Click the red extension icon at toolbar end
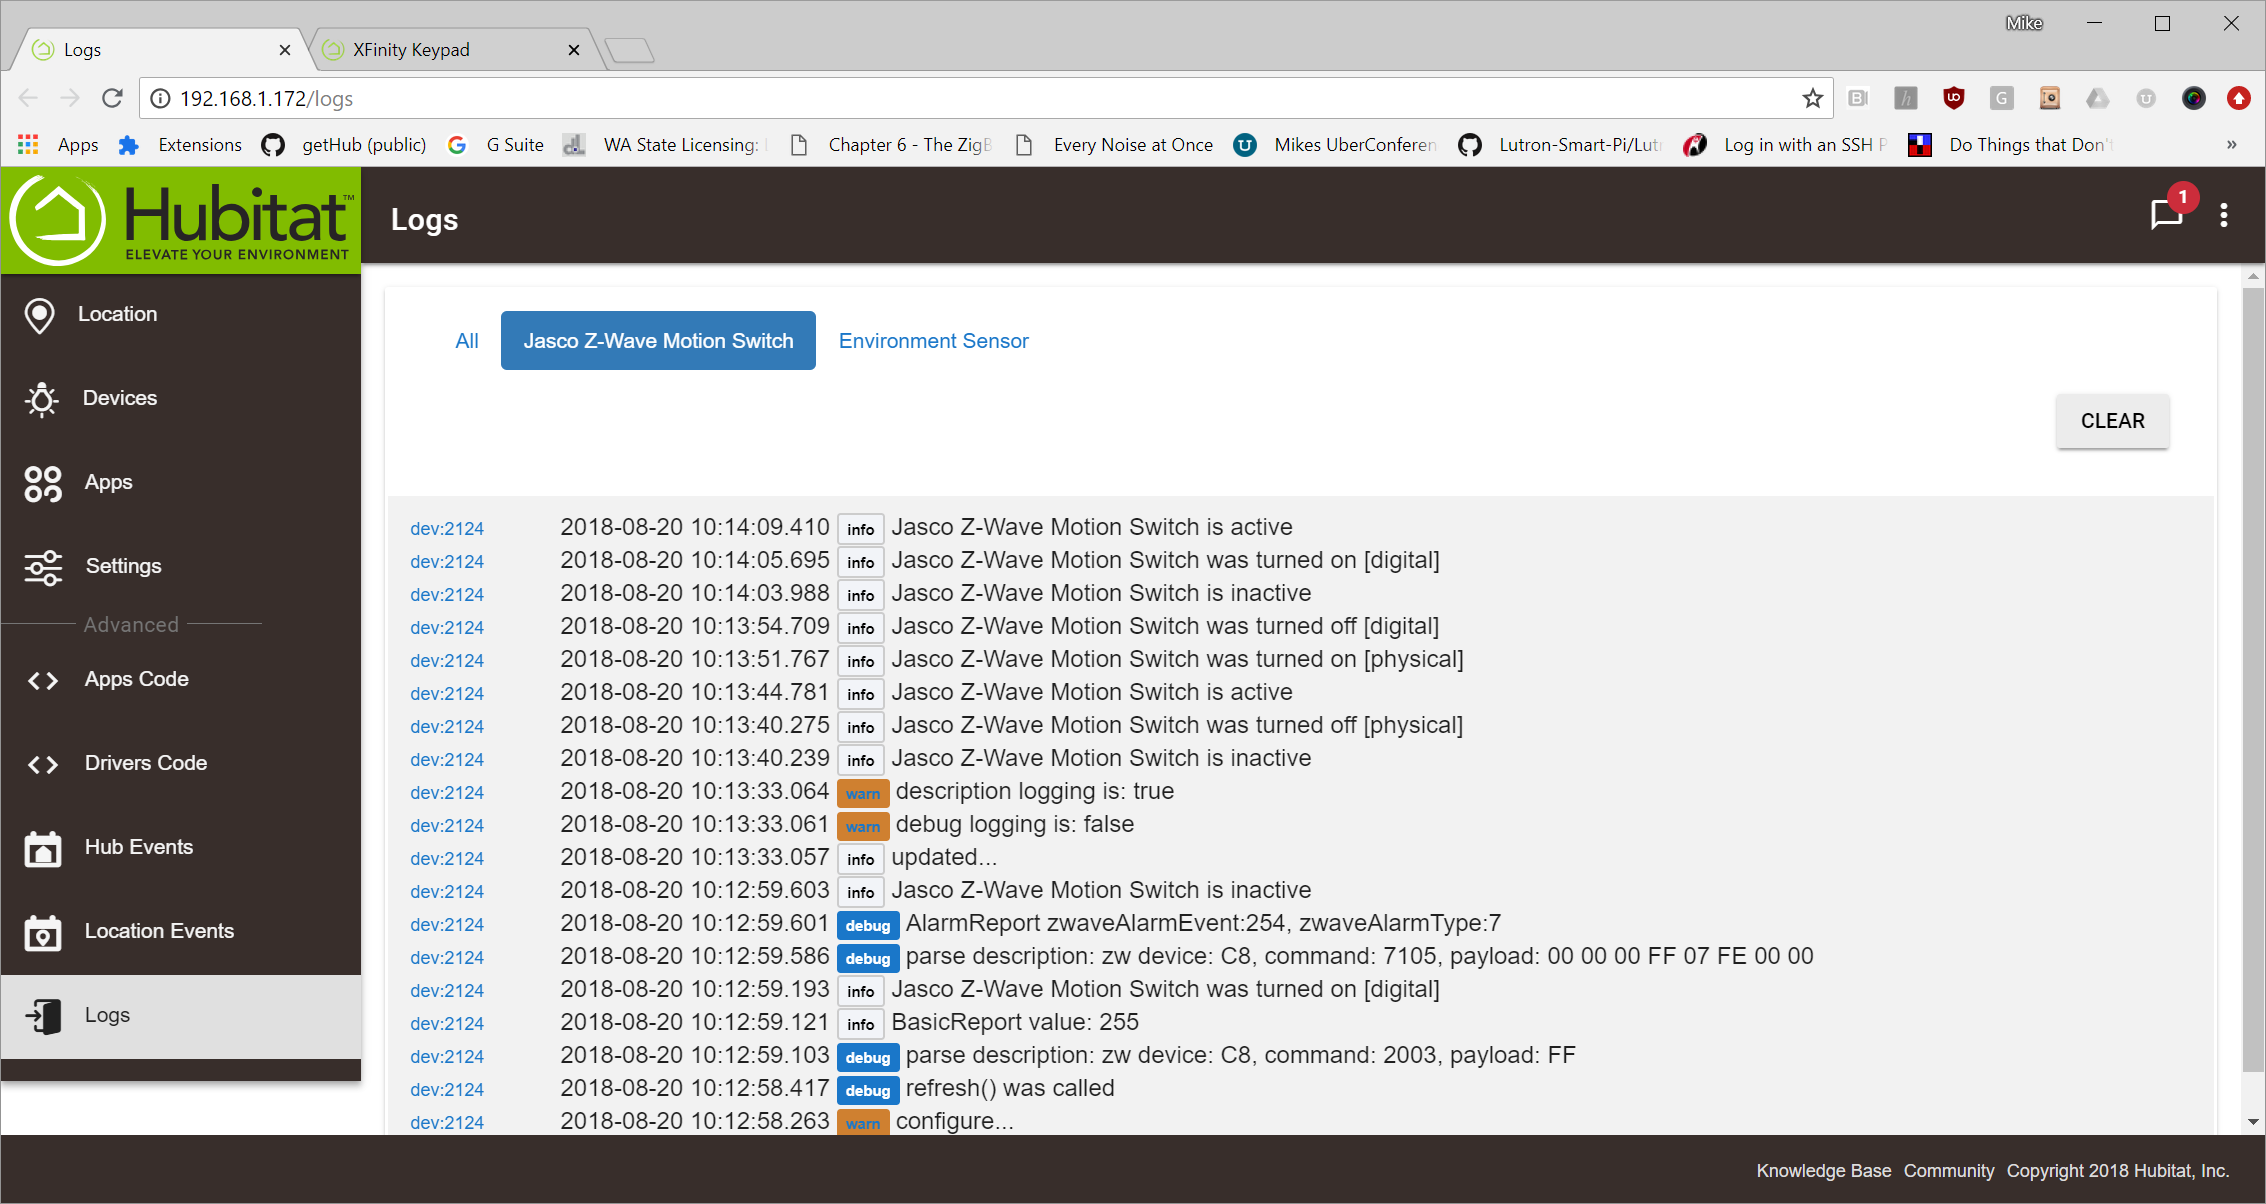 (x=2239, y=98)
